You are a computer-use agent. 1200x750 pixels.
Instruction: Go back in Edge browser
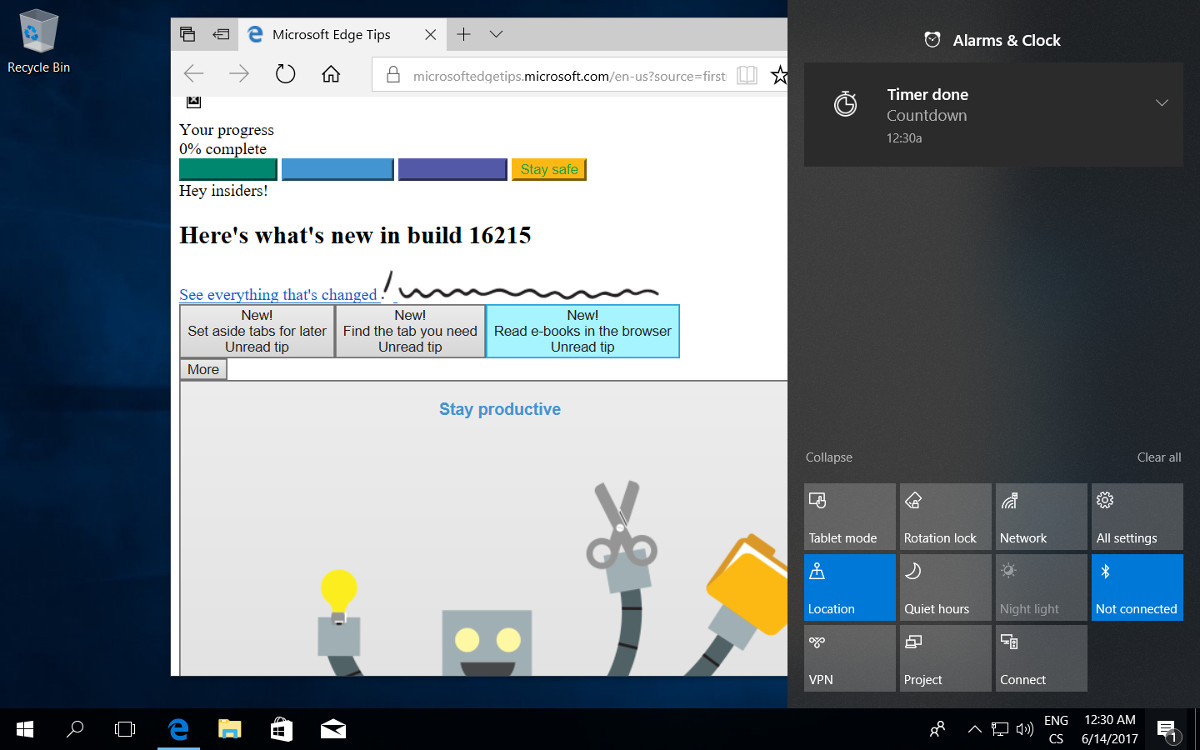(194, 74)
